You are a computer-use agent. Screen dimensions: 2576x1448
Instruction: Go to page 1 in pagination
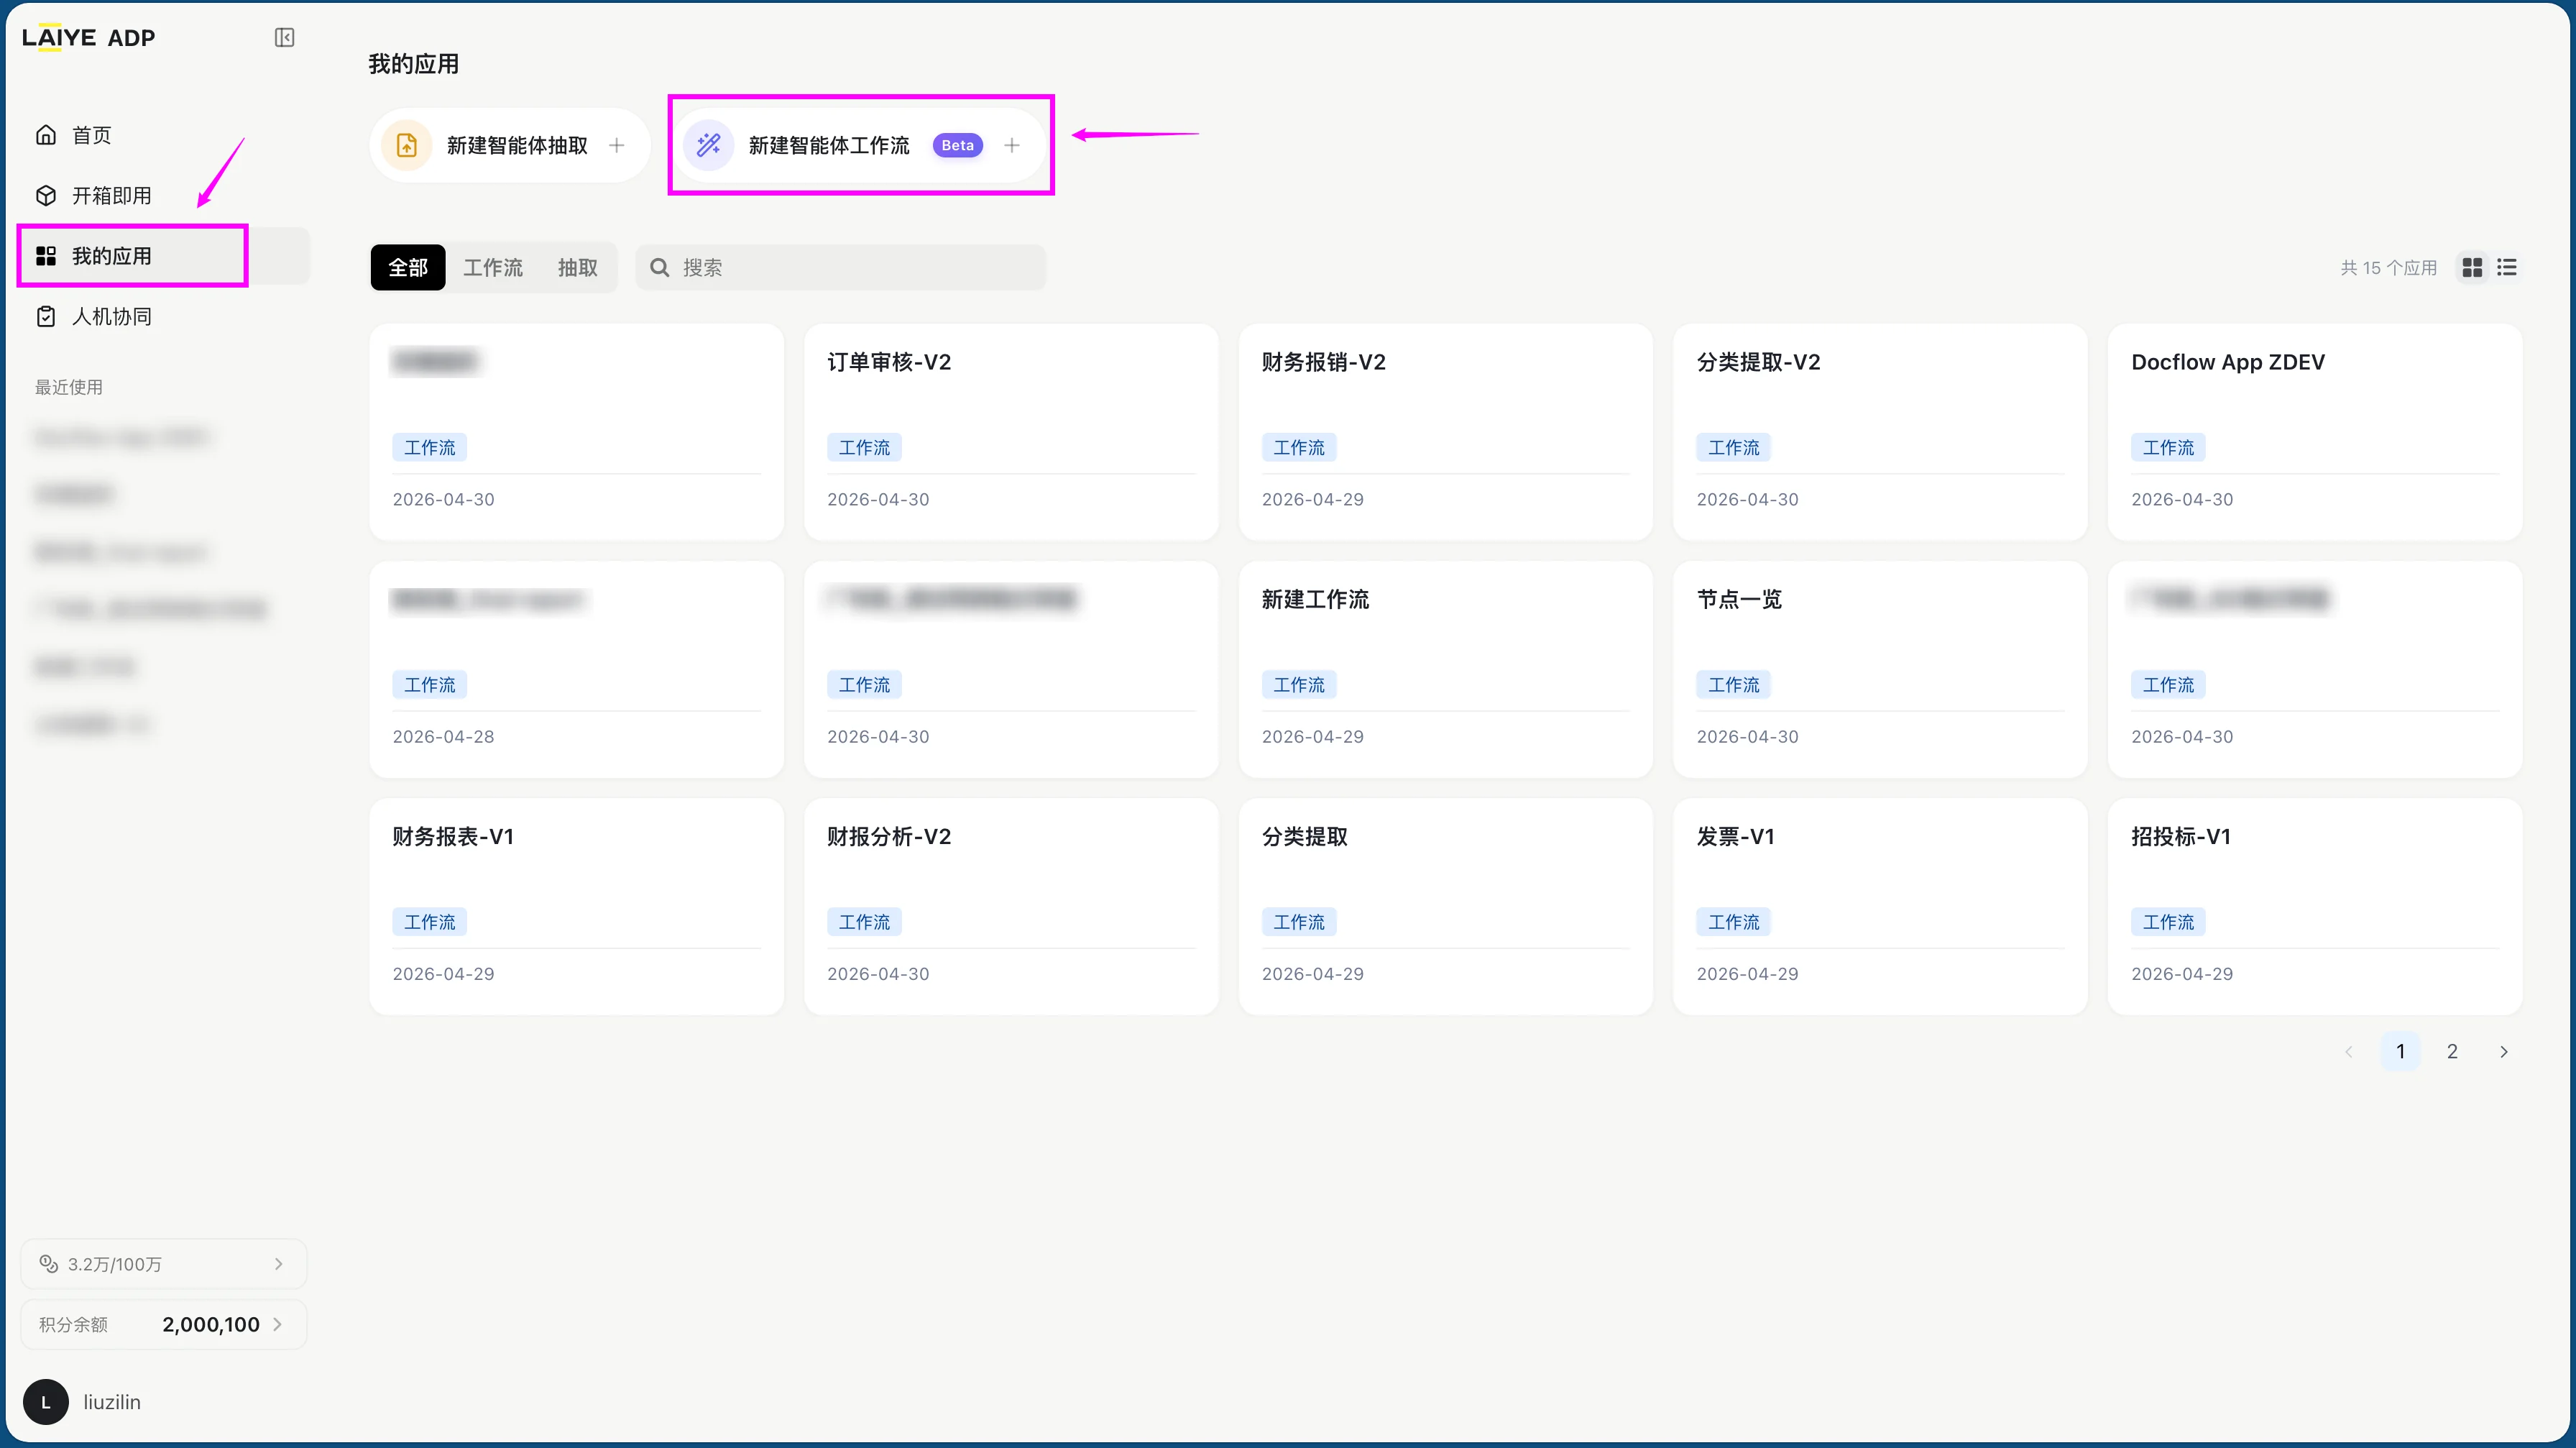click(x=2400, y=1051)
